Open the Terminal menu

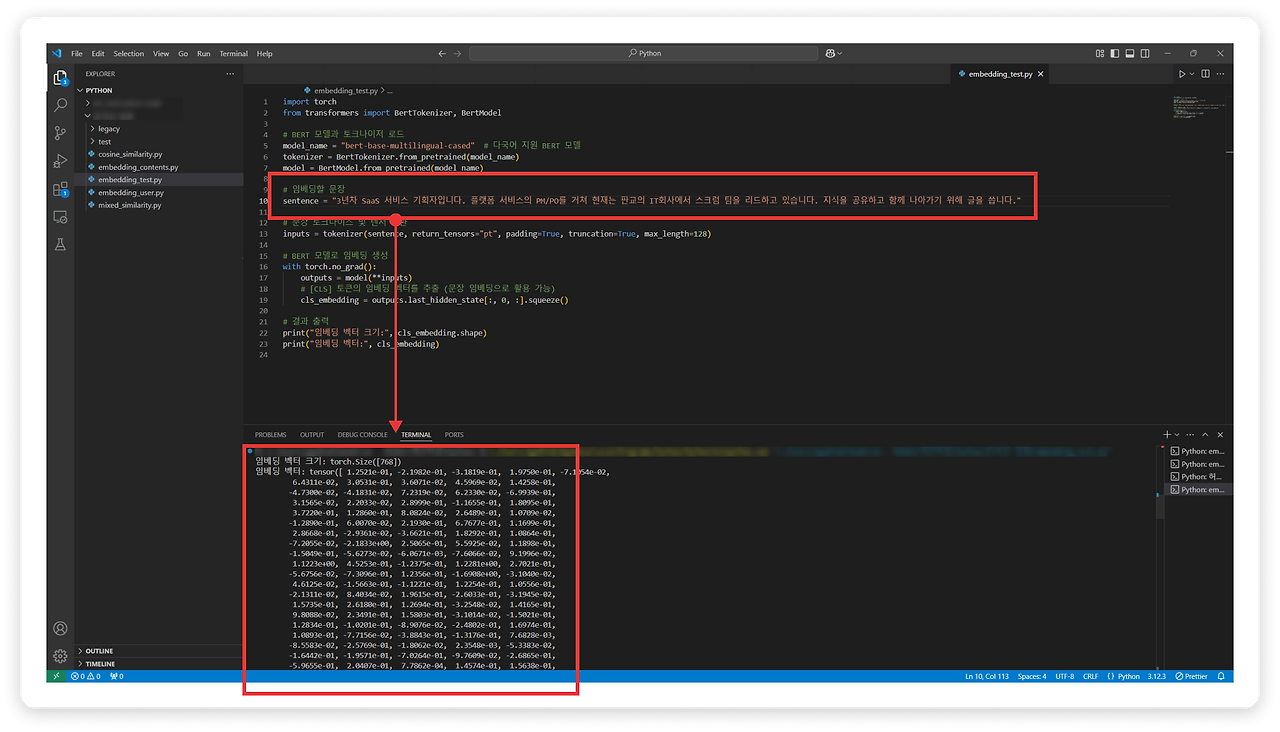pyautogui.click(x=234, y=54)
